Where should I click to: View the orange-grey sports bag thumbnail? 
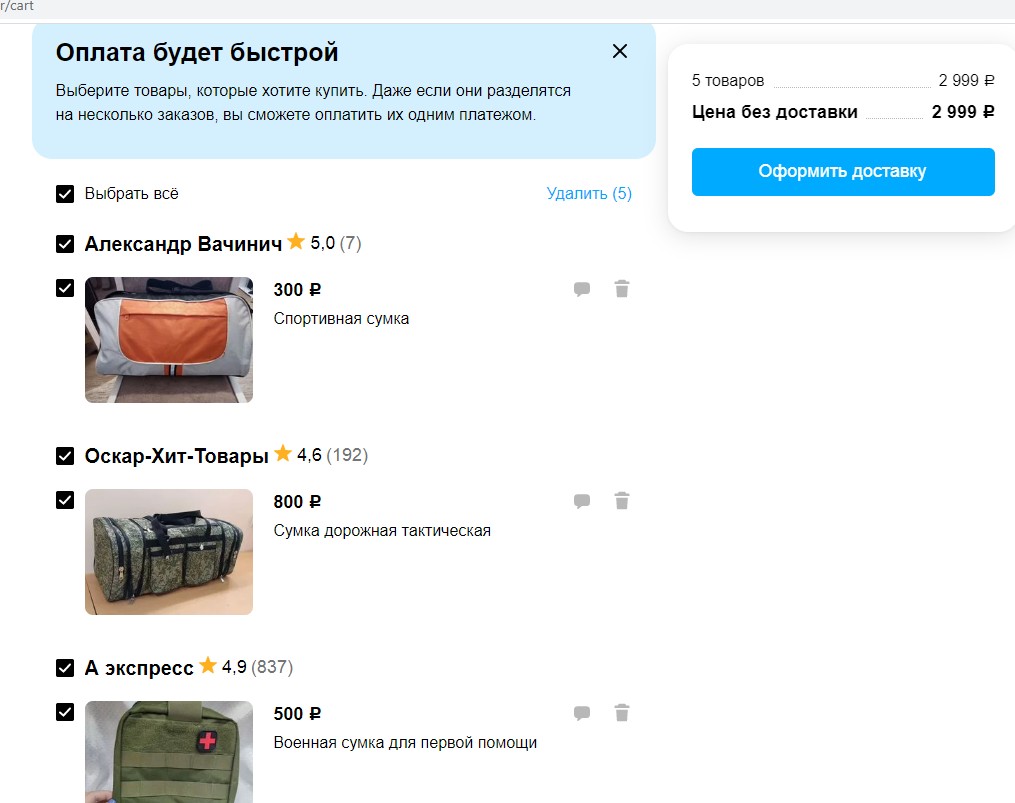click(x=169, y=340)
